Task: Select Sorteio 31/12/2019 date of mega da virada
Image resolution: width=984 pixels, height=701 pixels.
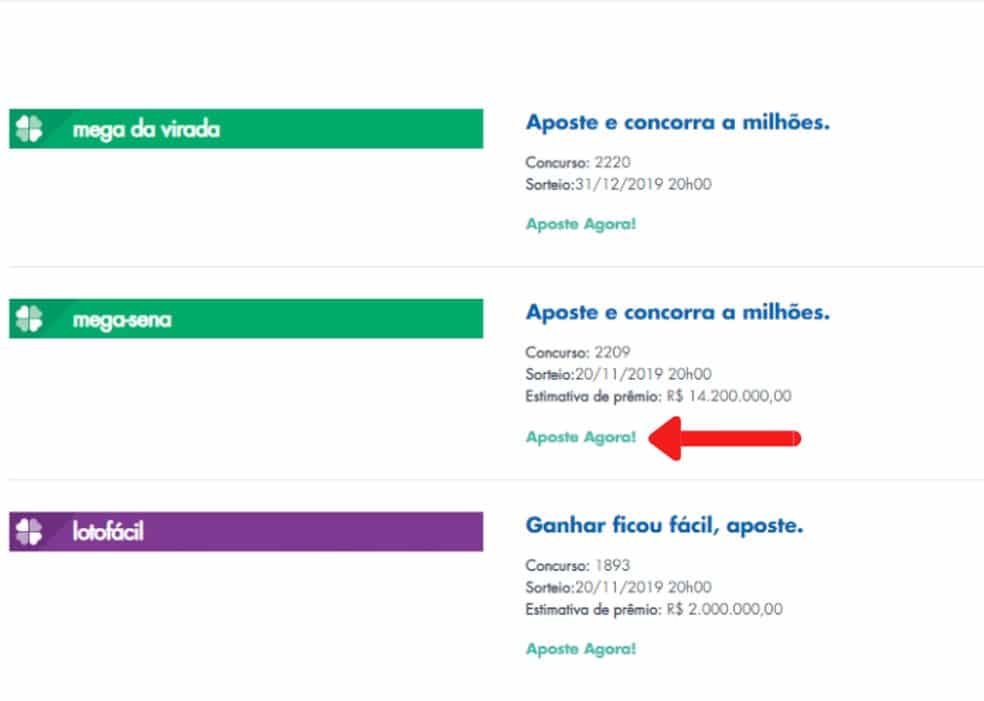Action: [617, 183]
